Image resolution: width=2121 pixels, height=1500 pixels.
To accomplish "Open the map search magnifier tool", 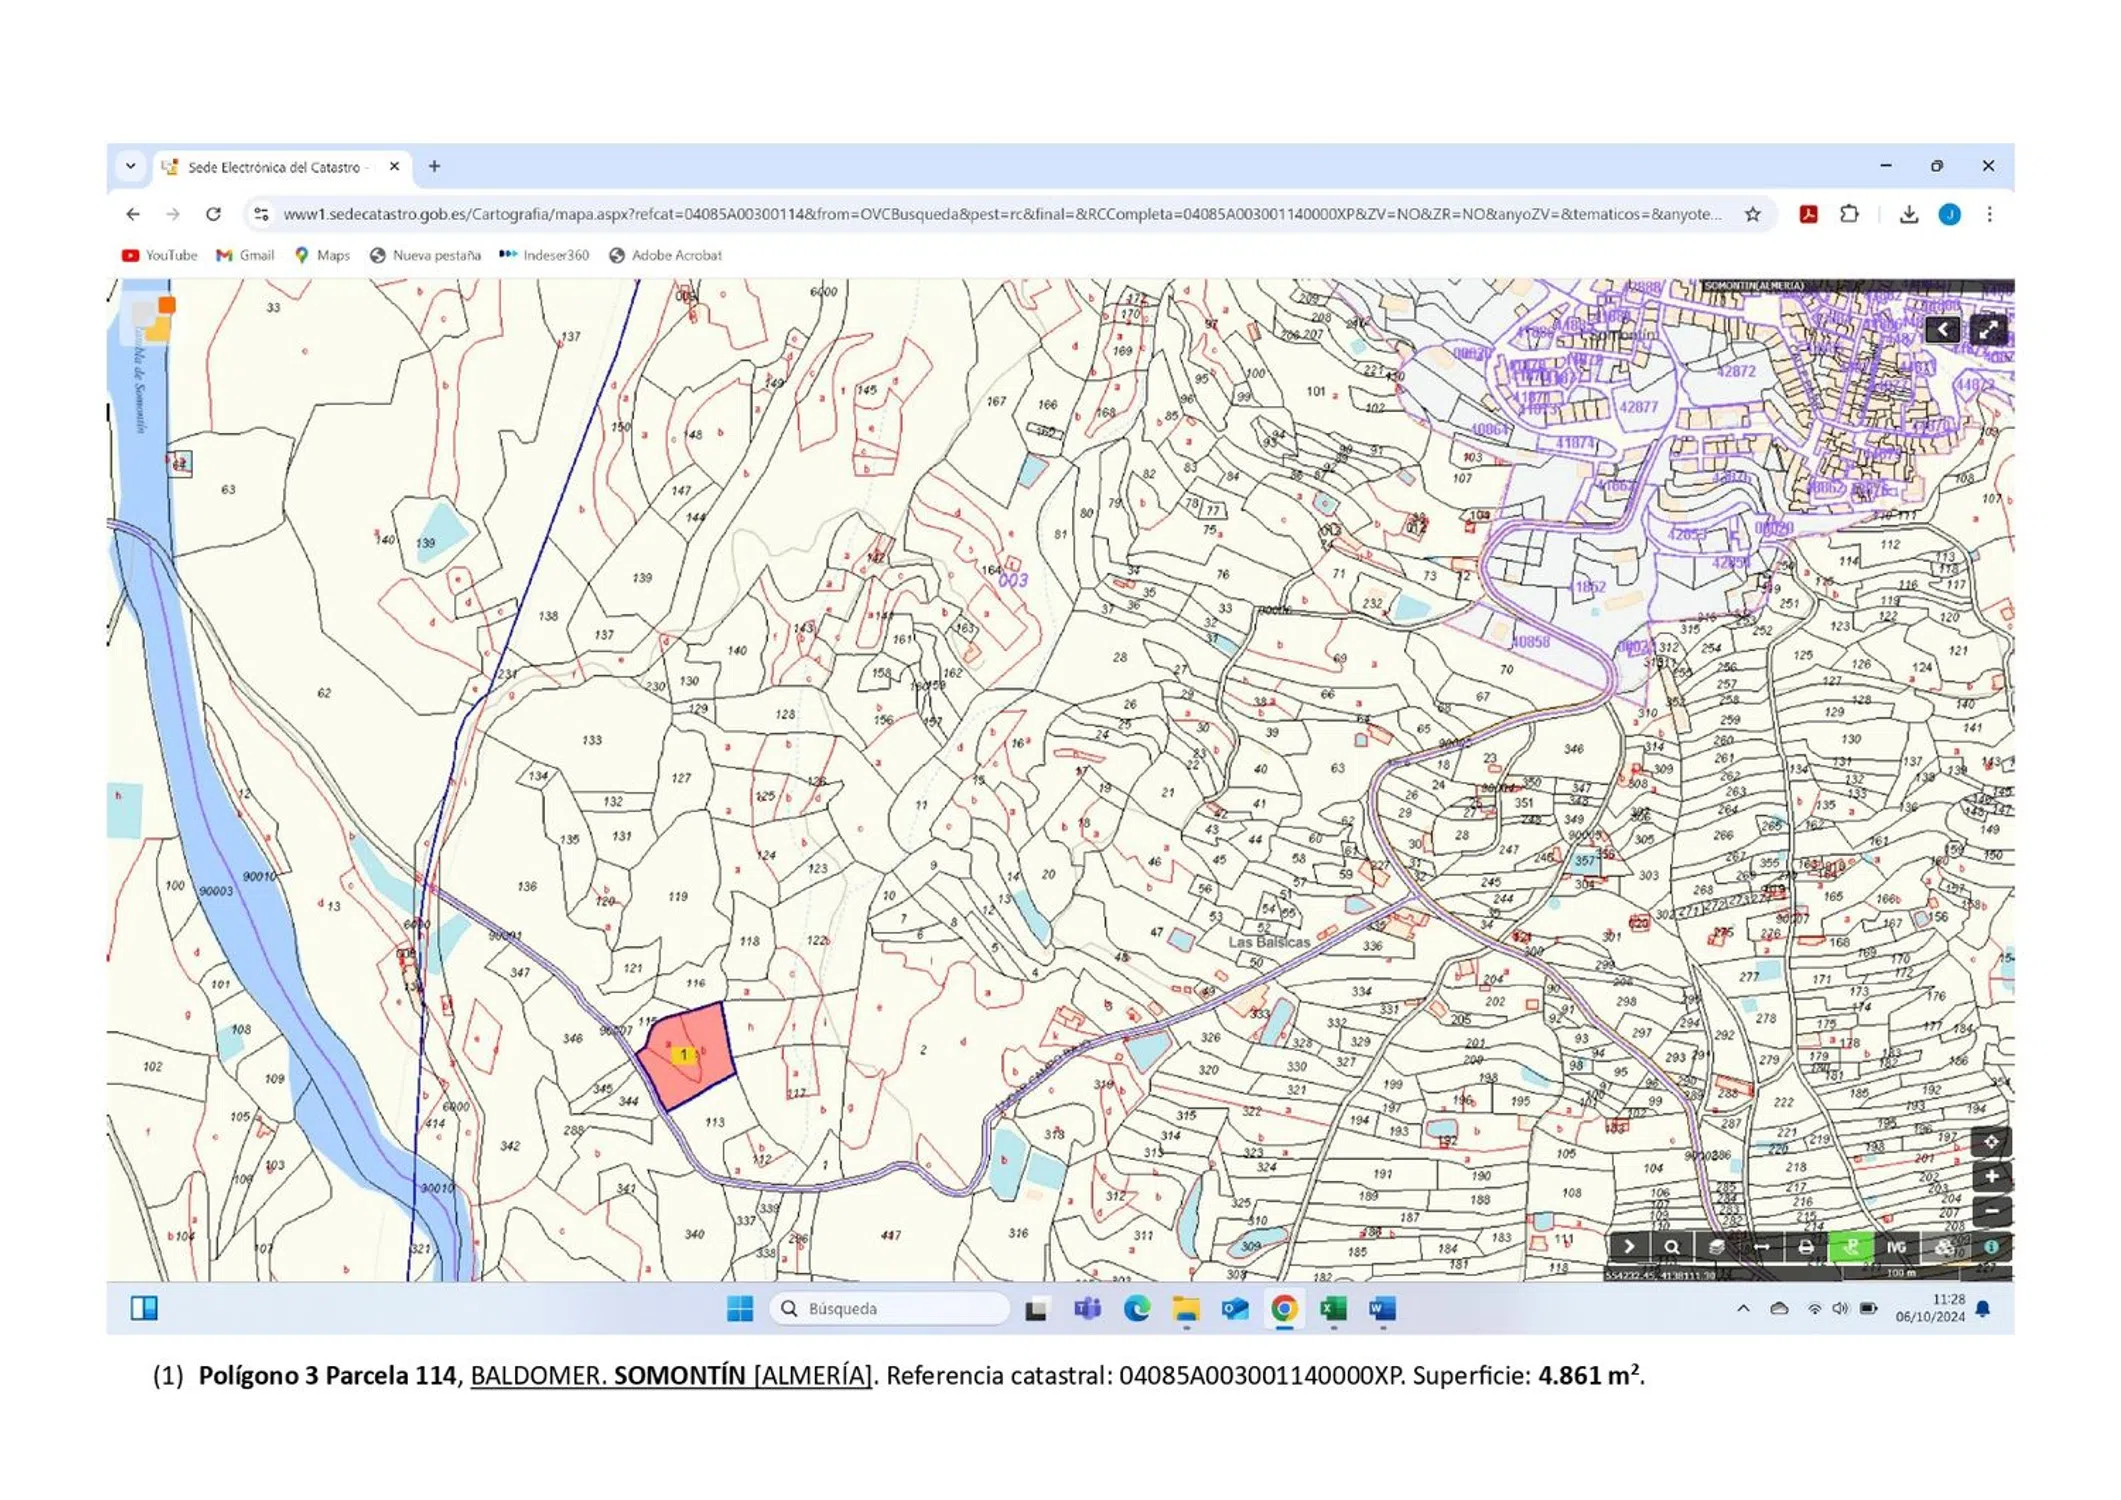I will coord(1671,1247).
